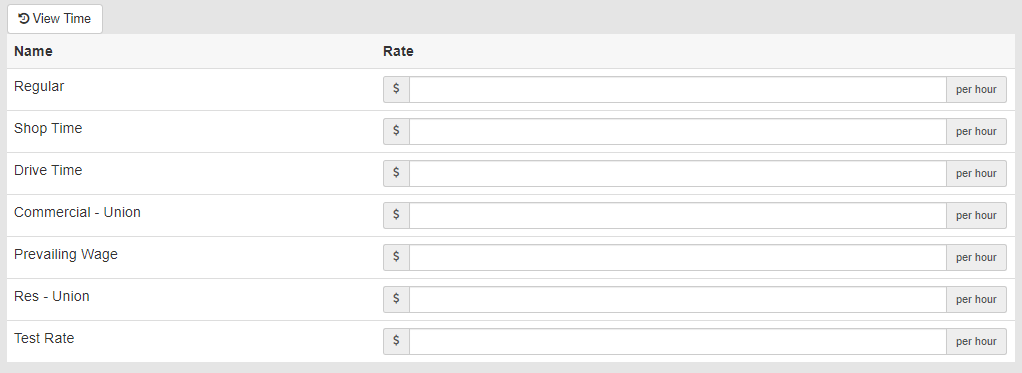Click the dollar sign in Drive Time row
1022x373 pixels.
point(396,173)
